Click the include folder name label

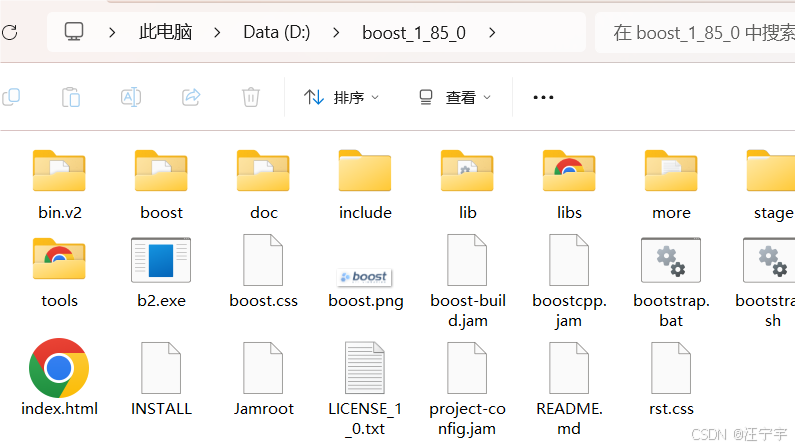366,212
